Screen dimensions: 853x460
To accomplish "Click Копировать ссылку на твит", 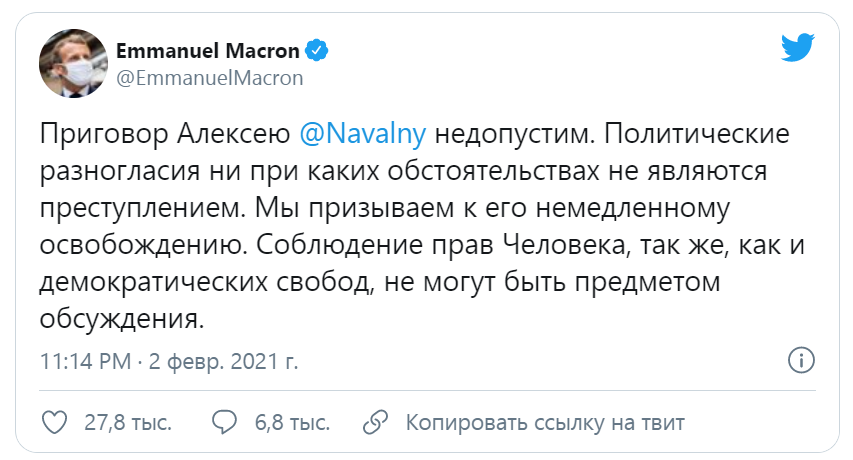I will click(545, 422).
